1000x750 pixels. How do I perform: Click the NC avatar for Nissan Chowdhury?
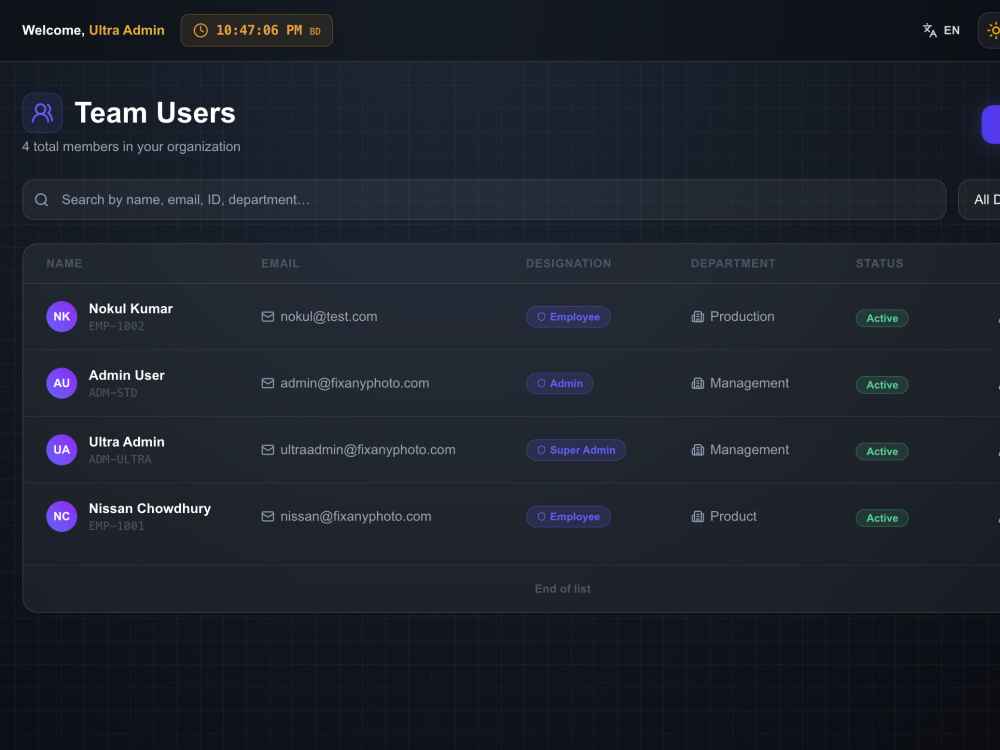(62, 517)
